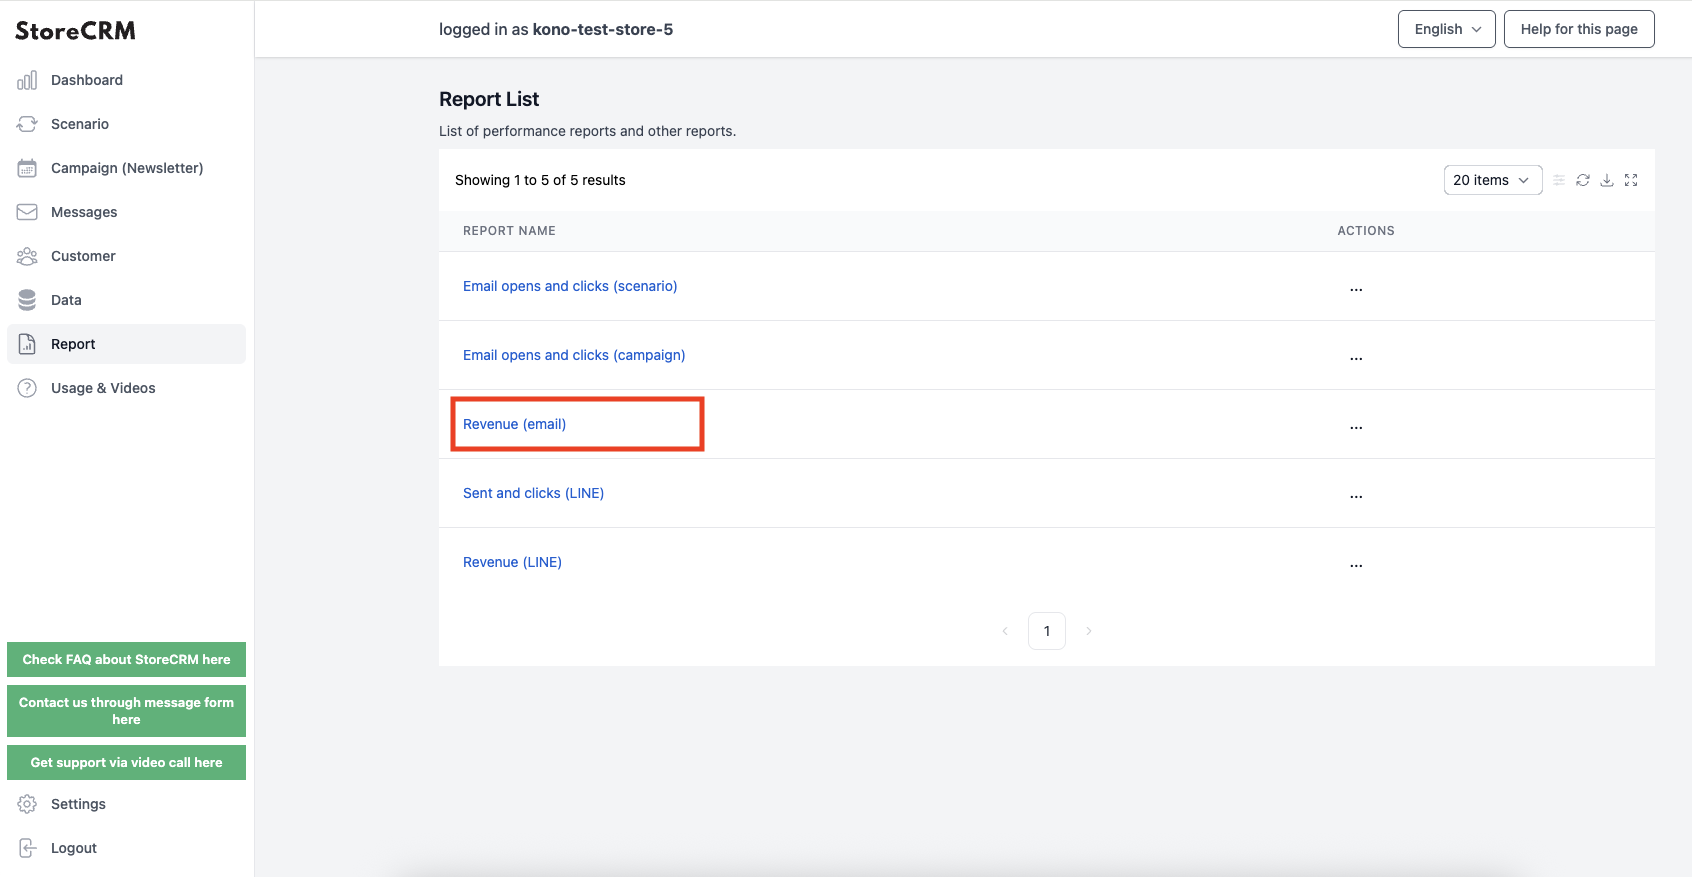This screenshot has width=1692, height=877.
Task: Select the Report sidebar item
Action: click(x=126, y=344)
